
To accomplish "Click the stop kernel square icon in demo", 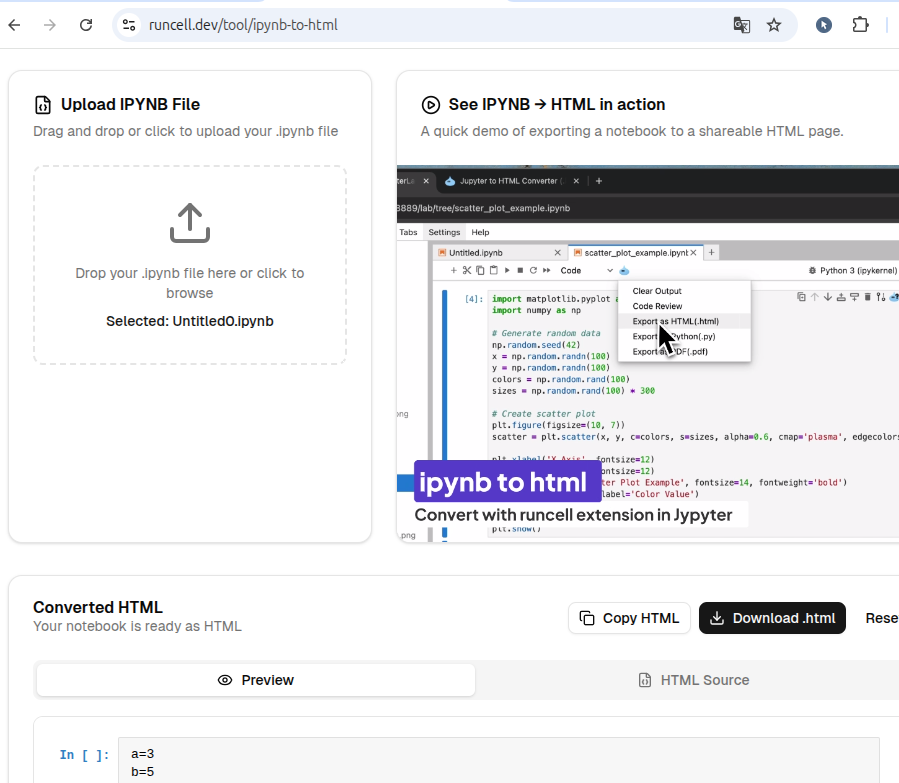I will click(520, 271).
